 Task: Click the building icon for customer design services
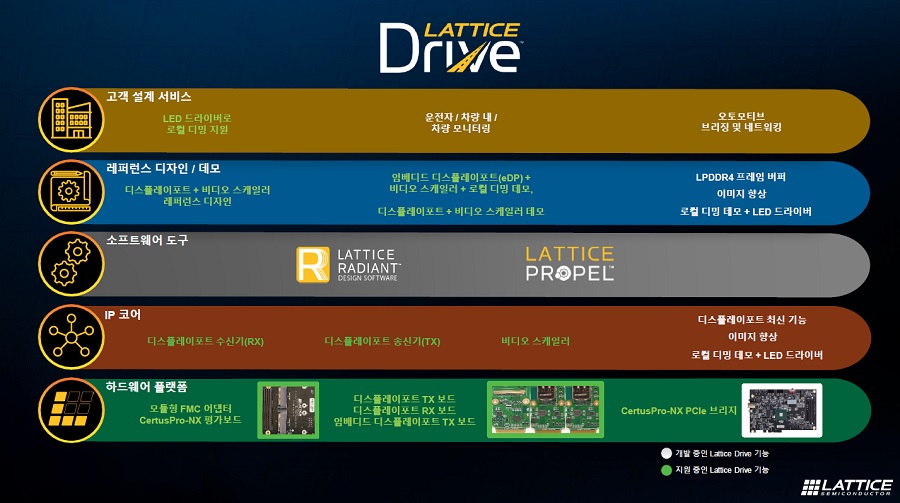pyautogui.click(x=71, y=119)
